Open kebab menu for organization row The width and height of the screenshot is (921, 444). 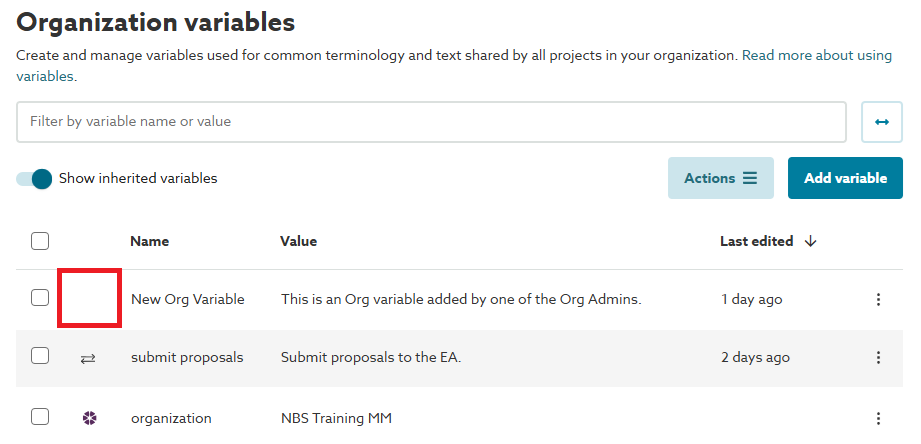(878, 418)
